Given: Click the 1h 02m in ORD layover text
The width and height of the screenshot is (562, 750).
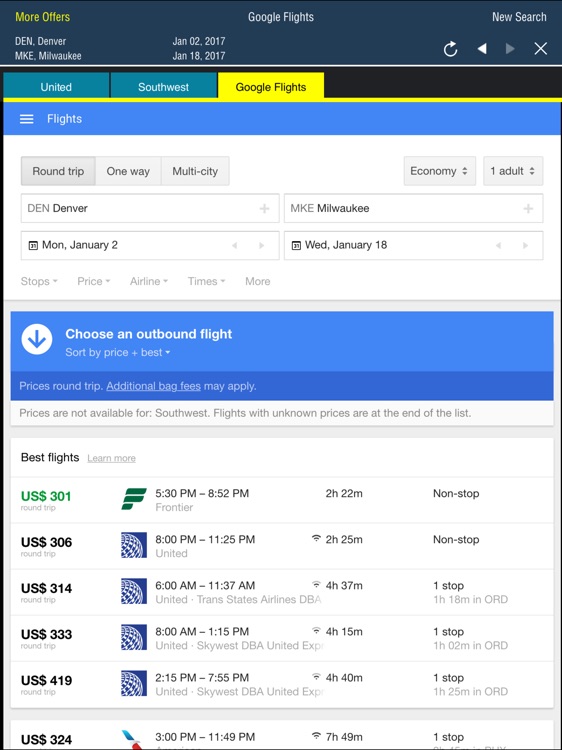Looking at the screenshot, I should [470, 646].
